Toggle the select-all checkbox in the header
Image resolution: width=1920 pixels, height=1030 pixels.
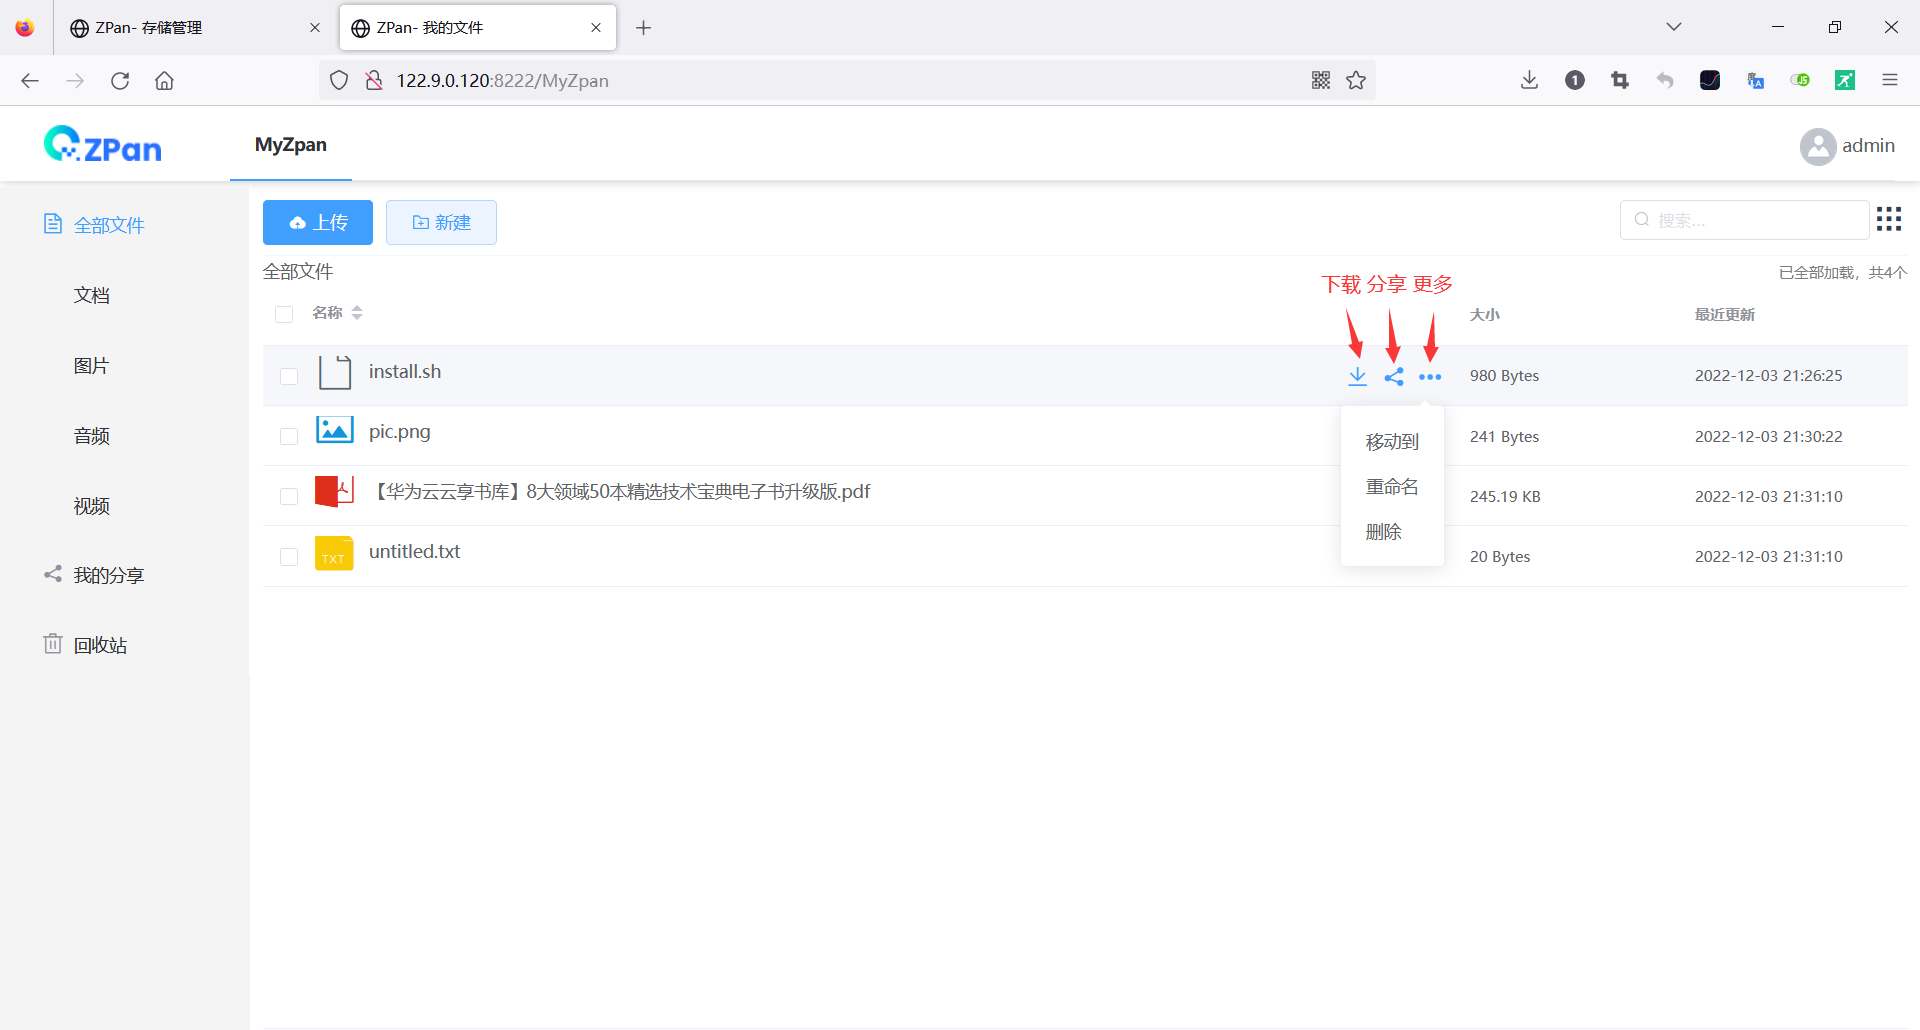click(284, 313)
